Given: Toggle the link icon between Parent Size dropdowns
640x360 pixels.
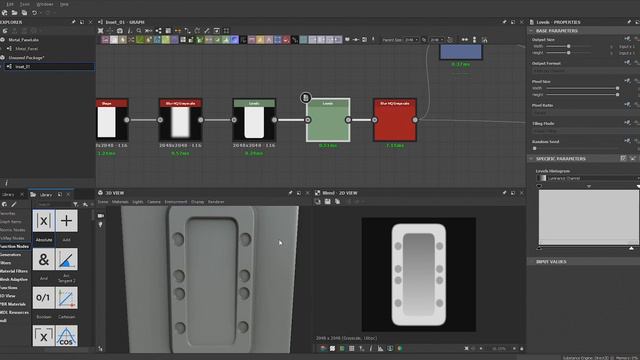Looking at the screenshot, I should [424, 40].
